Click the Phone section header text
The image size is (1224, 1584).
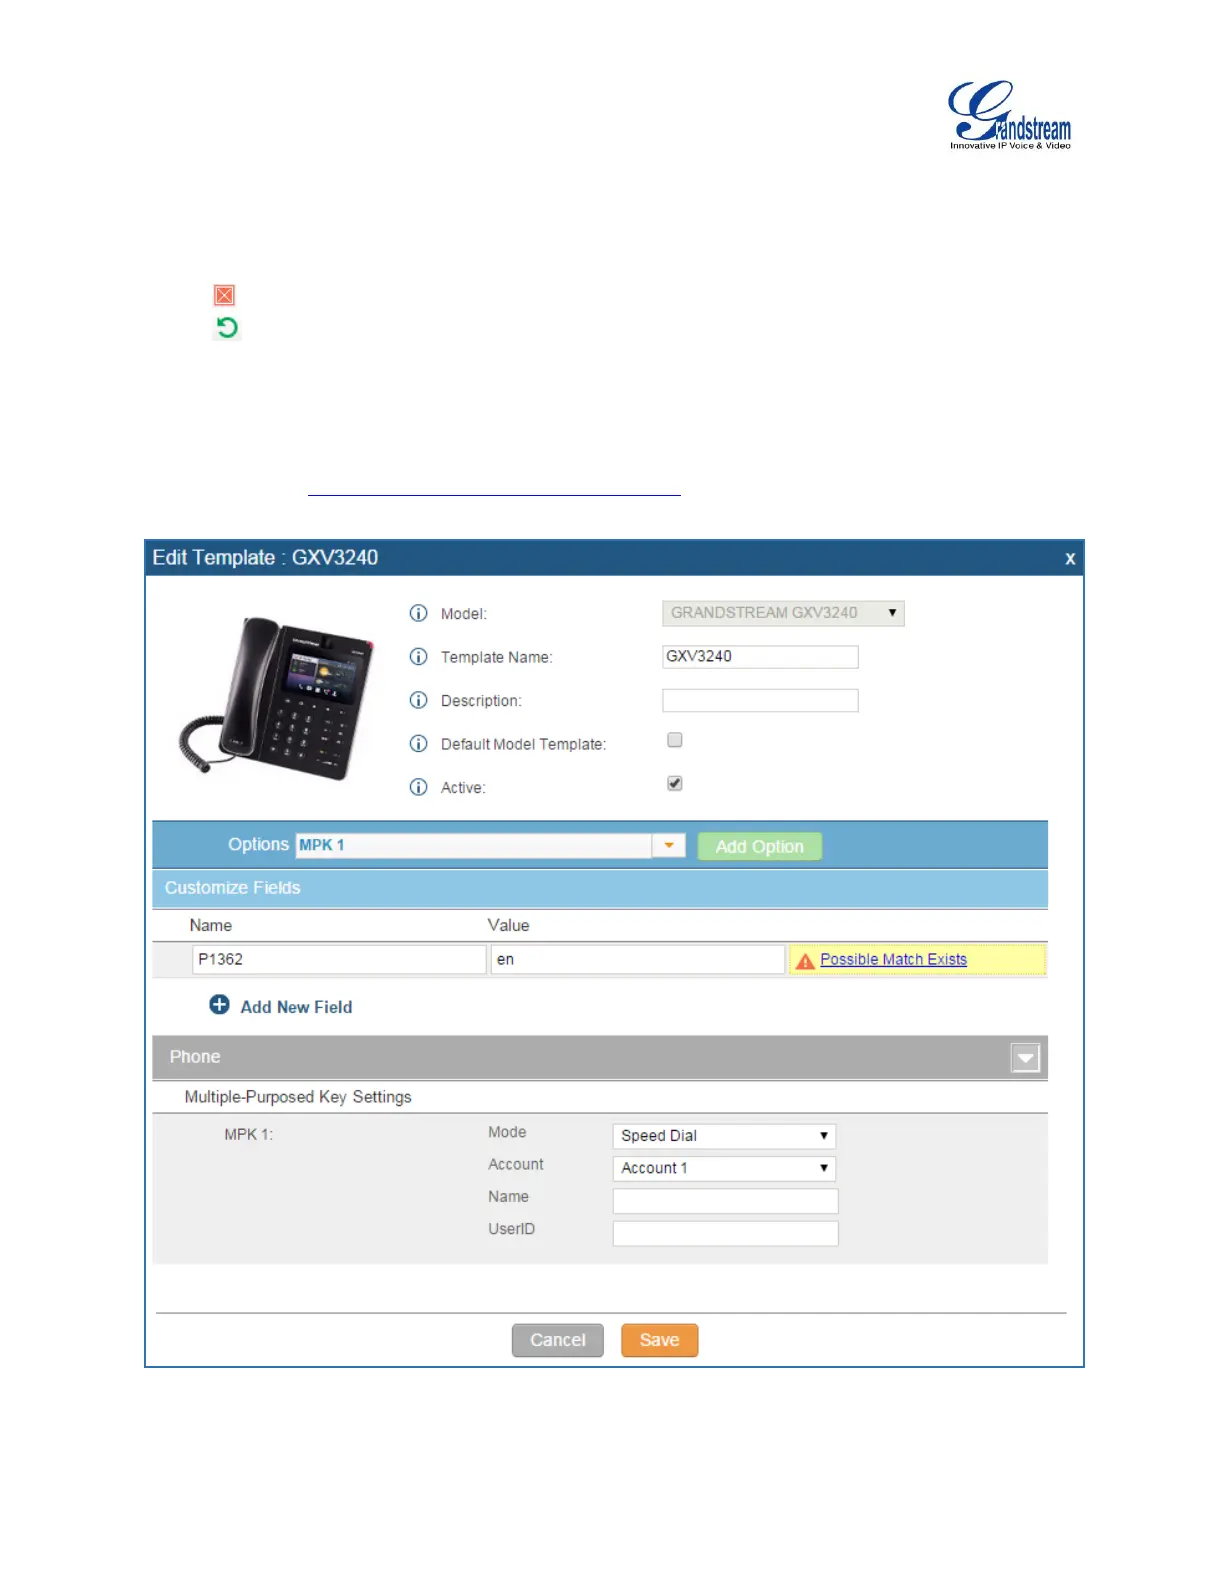[195, 1057]
